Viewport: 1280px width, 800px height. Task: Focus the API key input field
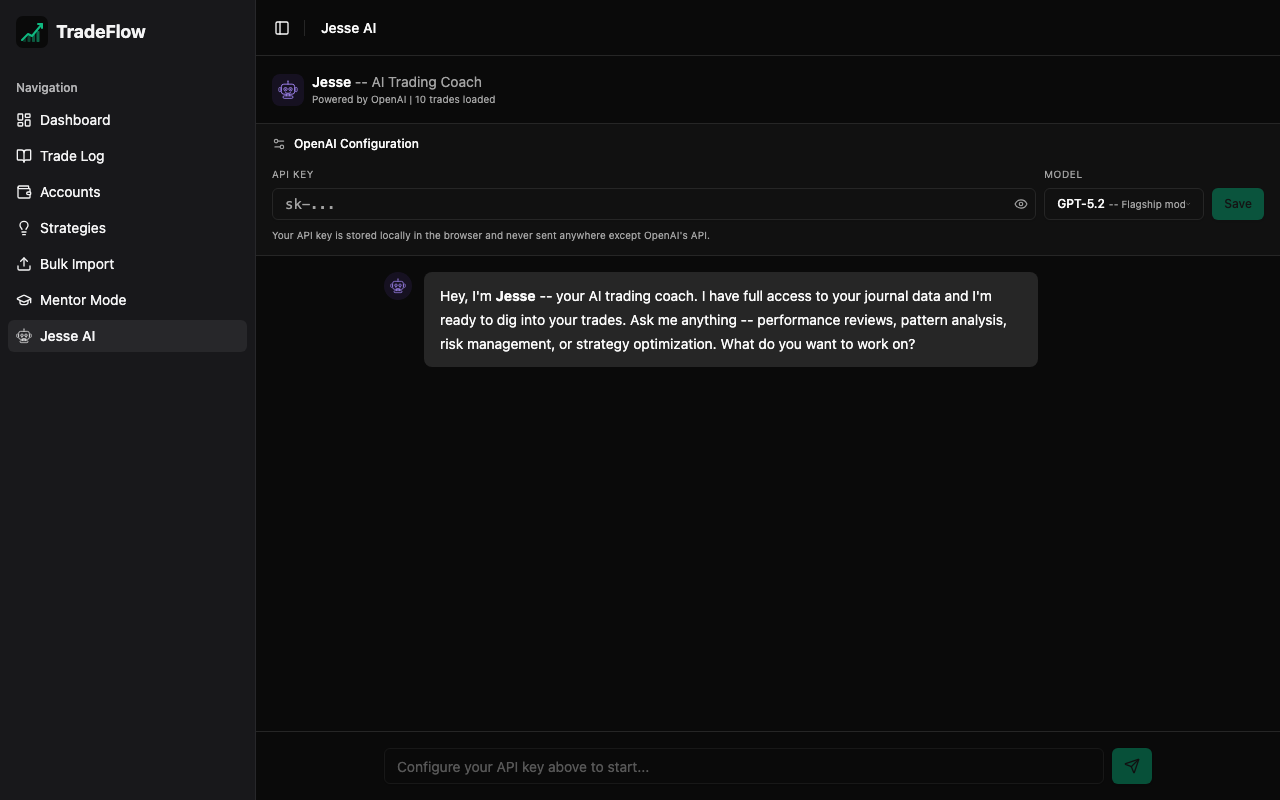click(x=640, y=204)
